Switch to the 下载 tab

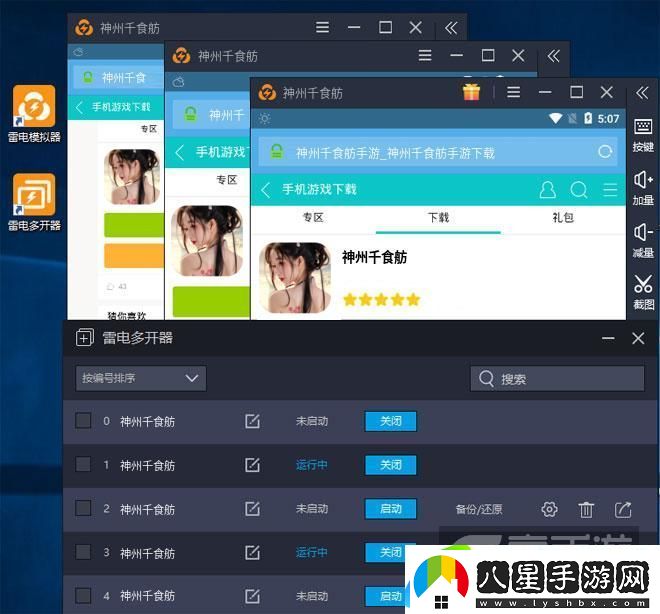tap(438, 218)
